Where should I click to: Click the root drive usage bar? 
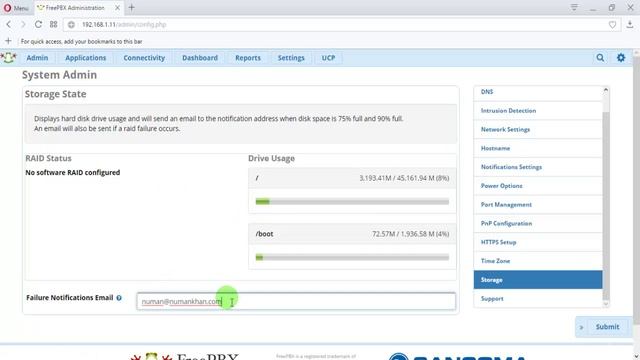(x=352, y=202)
